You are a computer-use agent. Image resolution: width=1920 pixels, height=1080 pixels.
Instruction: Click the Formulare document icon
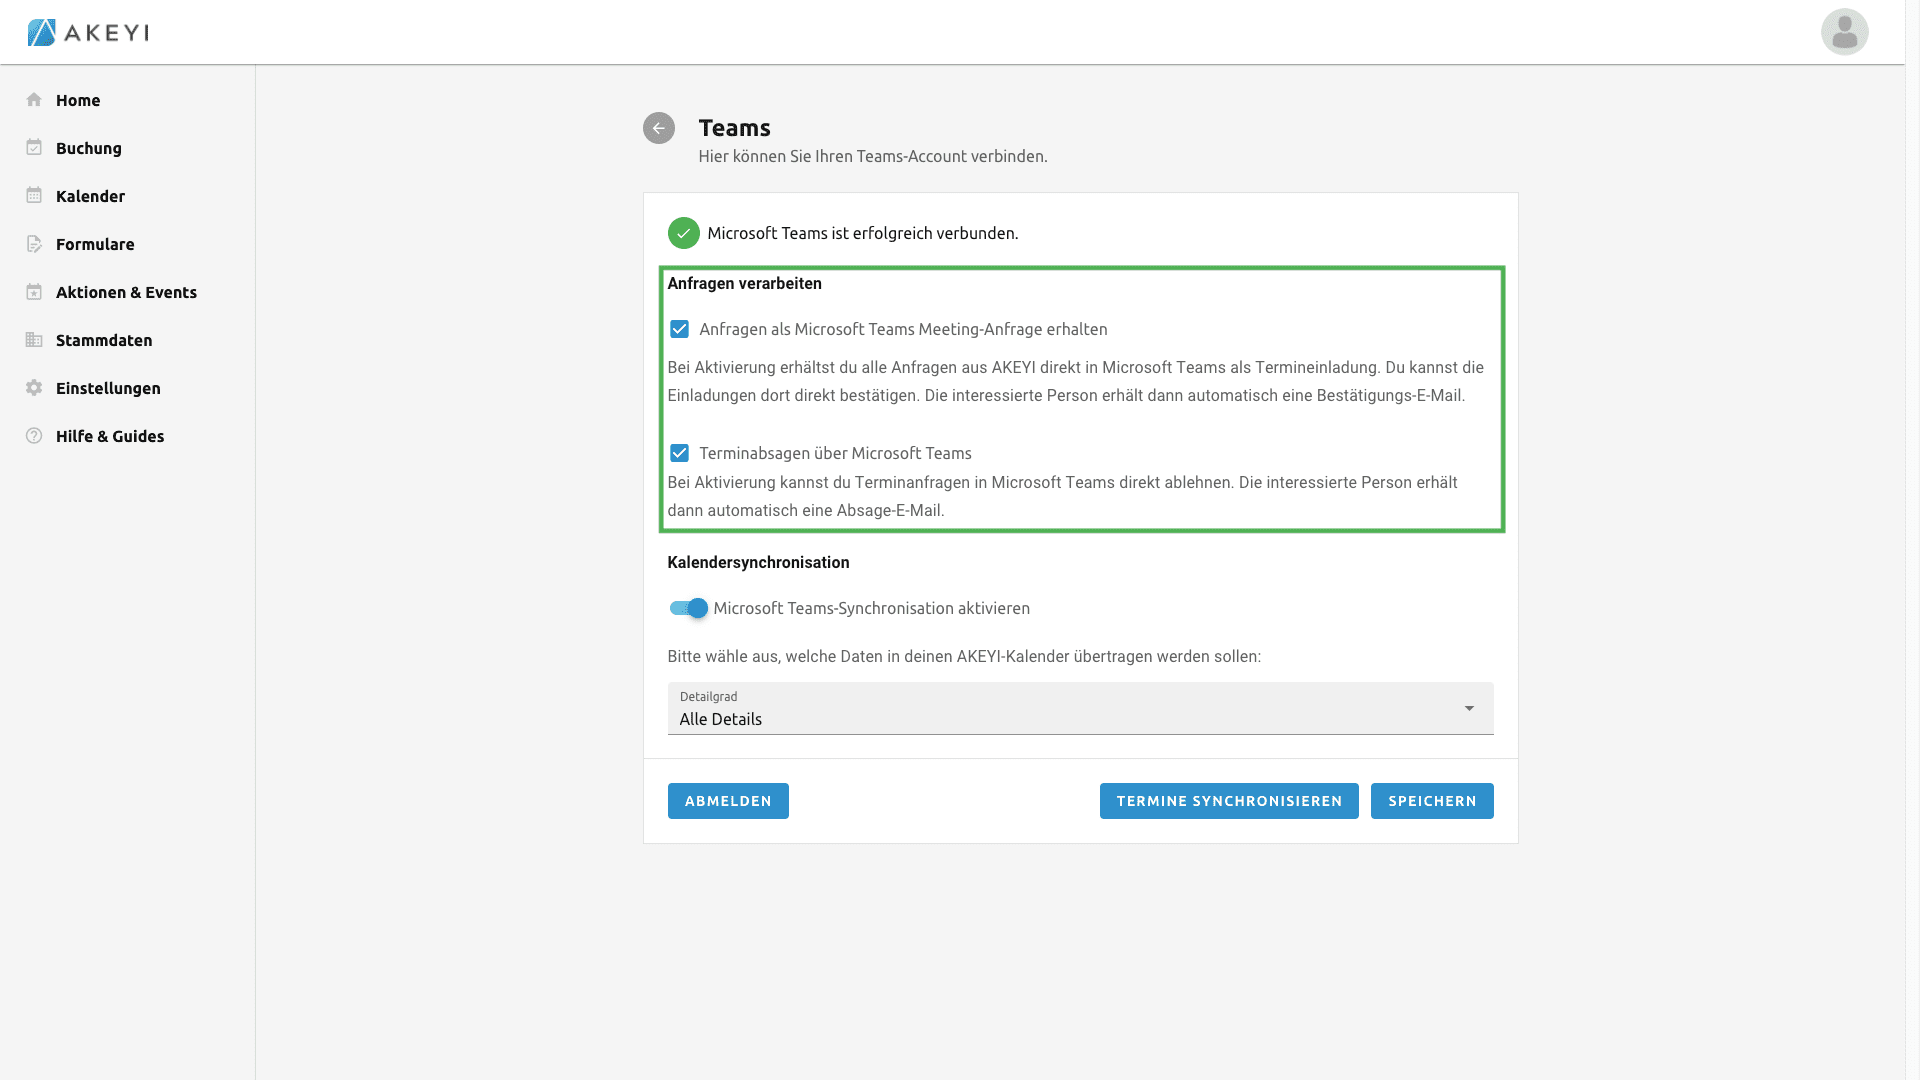[34, 244]
